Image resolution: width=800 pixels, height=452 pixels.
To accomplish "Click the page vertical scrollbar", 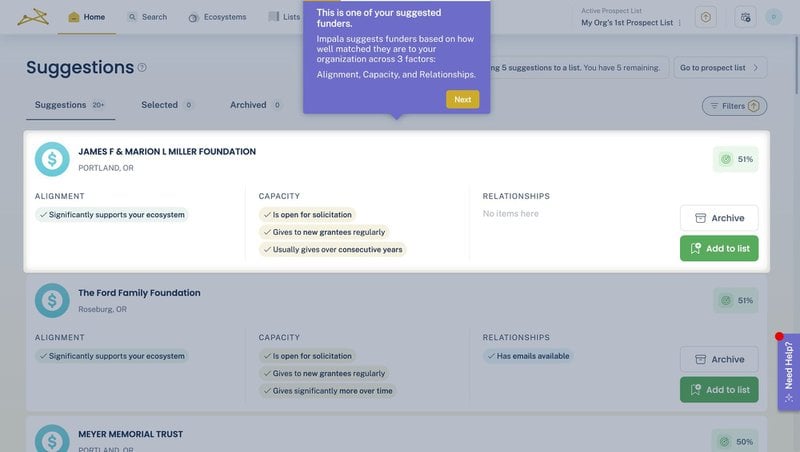I will point(797,64).
